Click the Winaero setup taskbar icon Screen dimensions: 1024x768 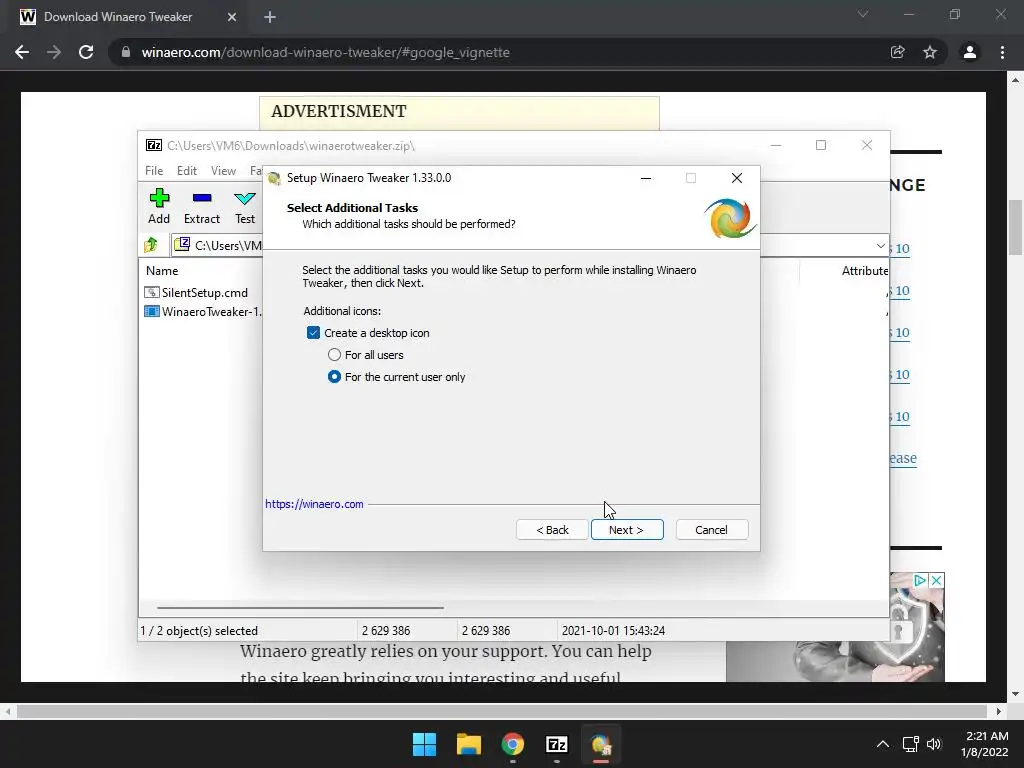point(601,744)
